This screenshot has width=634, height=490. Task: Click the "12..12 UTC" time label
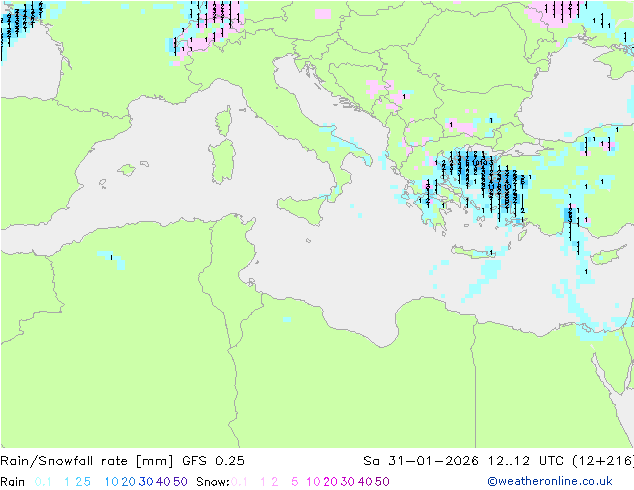pos(526,461)
